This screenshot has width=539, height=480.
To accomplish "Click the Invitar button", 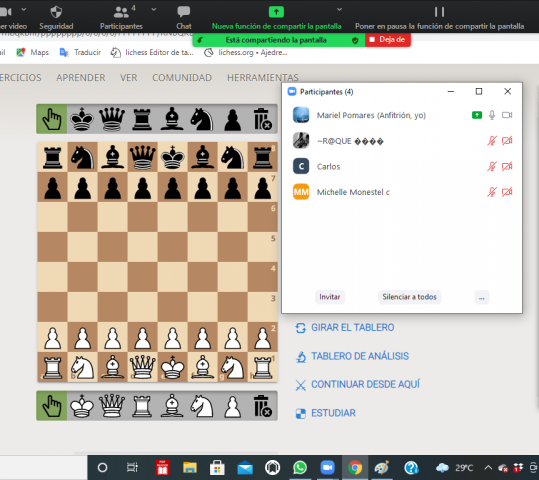I will (330, 297).
